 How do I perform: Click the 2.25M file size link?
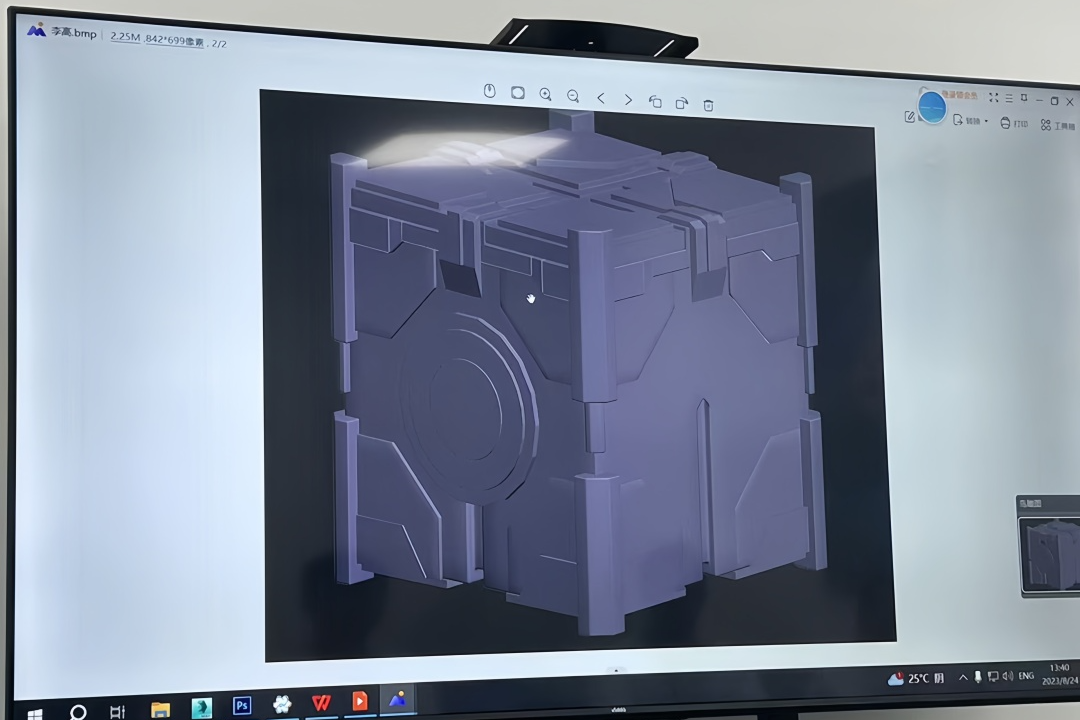[124, 36]
